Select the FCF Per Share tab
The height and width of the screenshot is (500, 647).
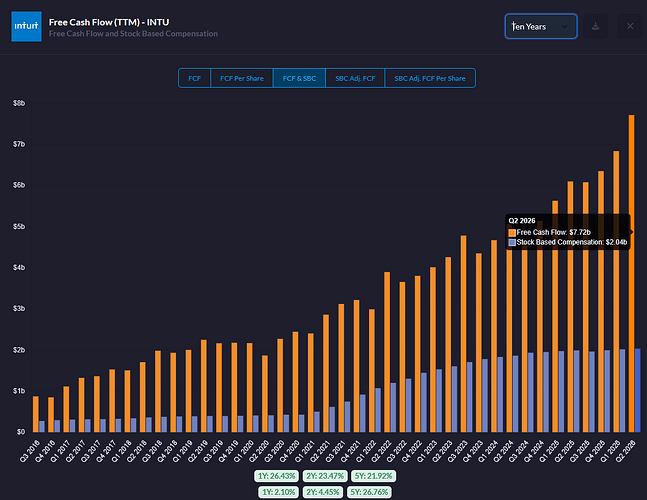pos(242,78)
